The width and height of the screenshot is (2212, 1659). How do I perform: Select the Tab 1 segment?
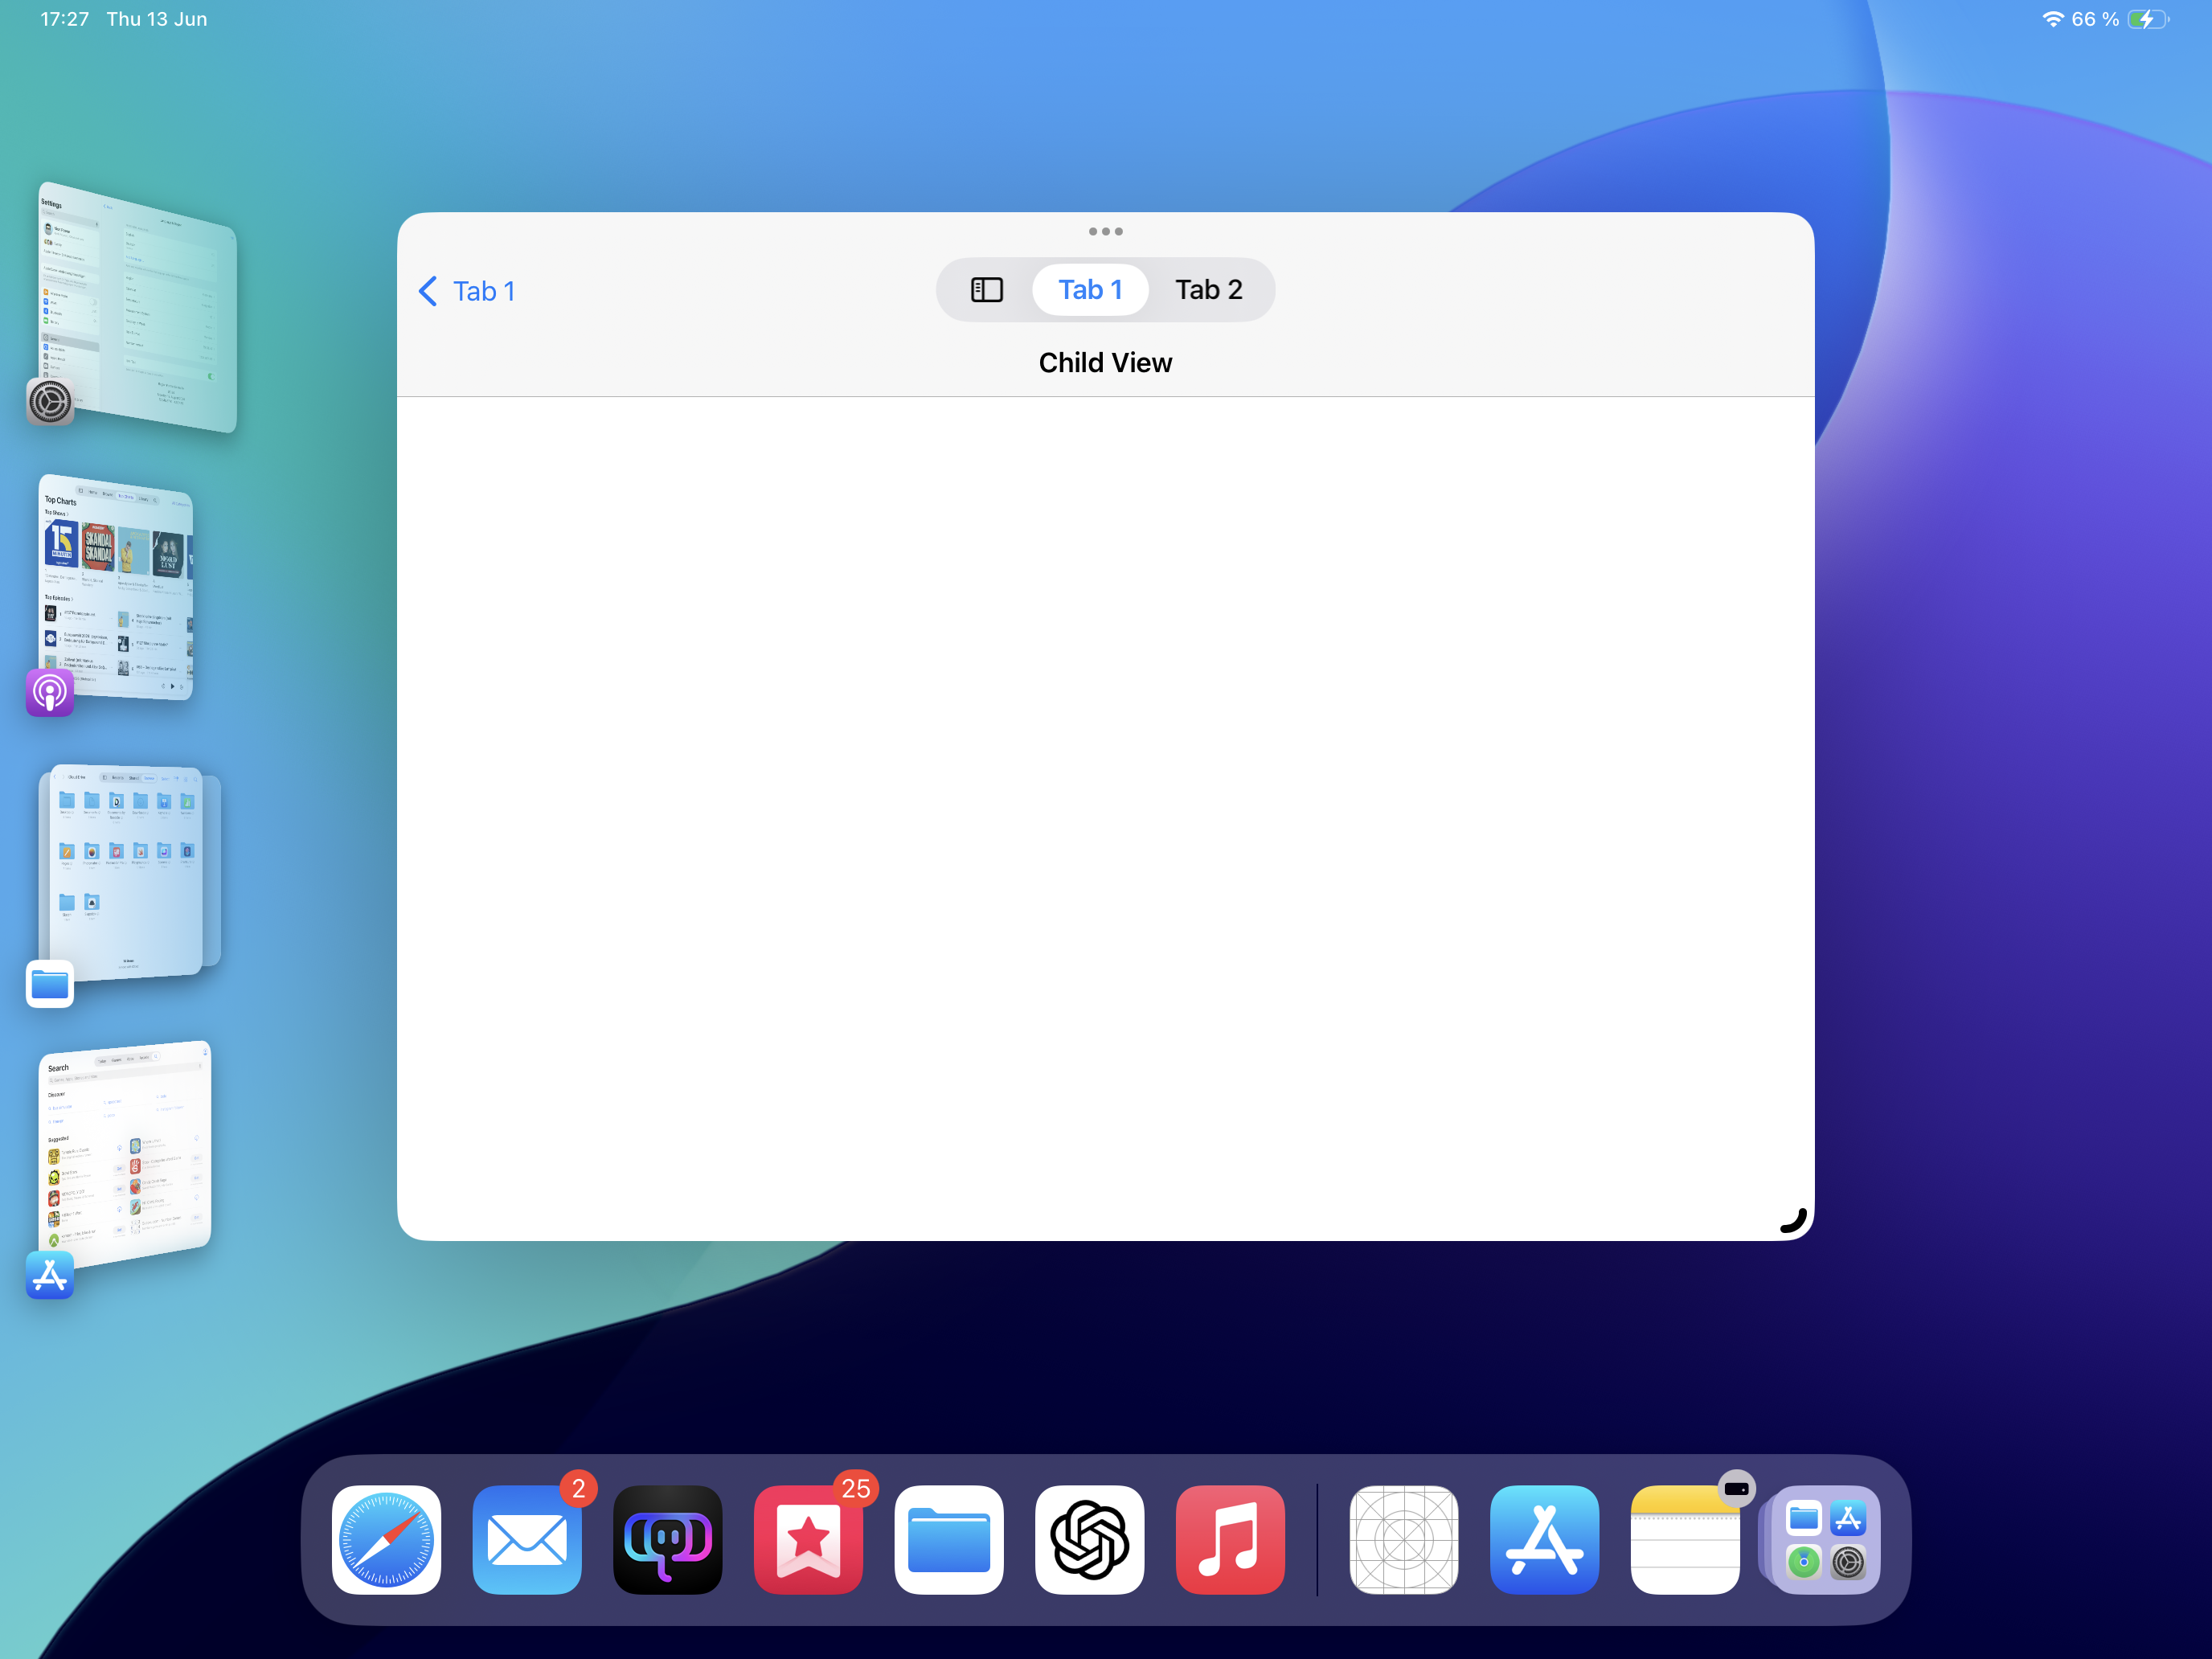pyautogui.click(x=1090, y=290)
